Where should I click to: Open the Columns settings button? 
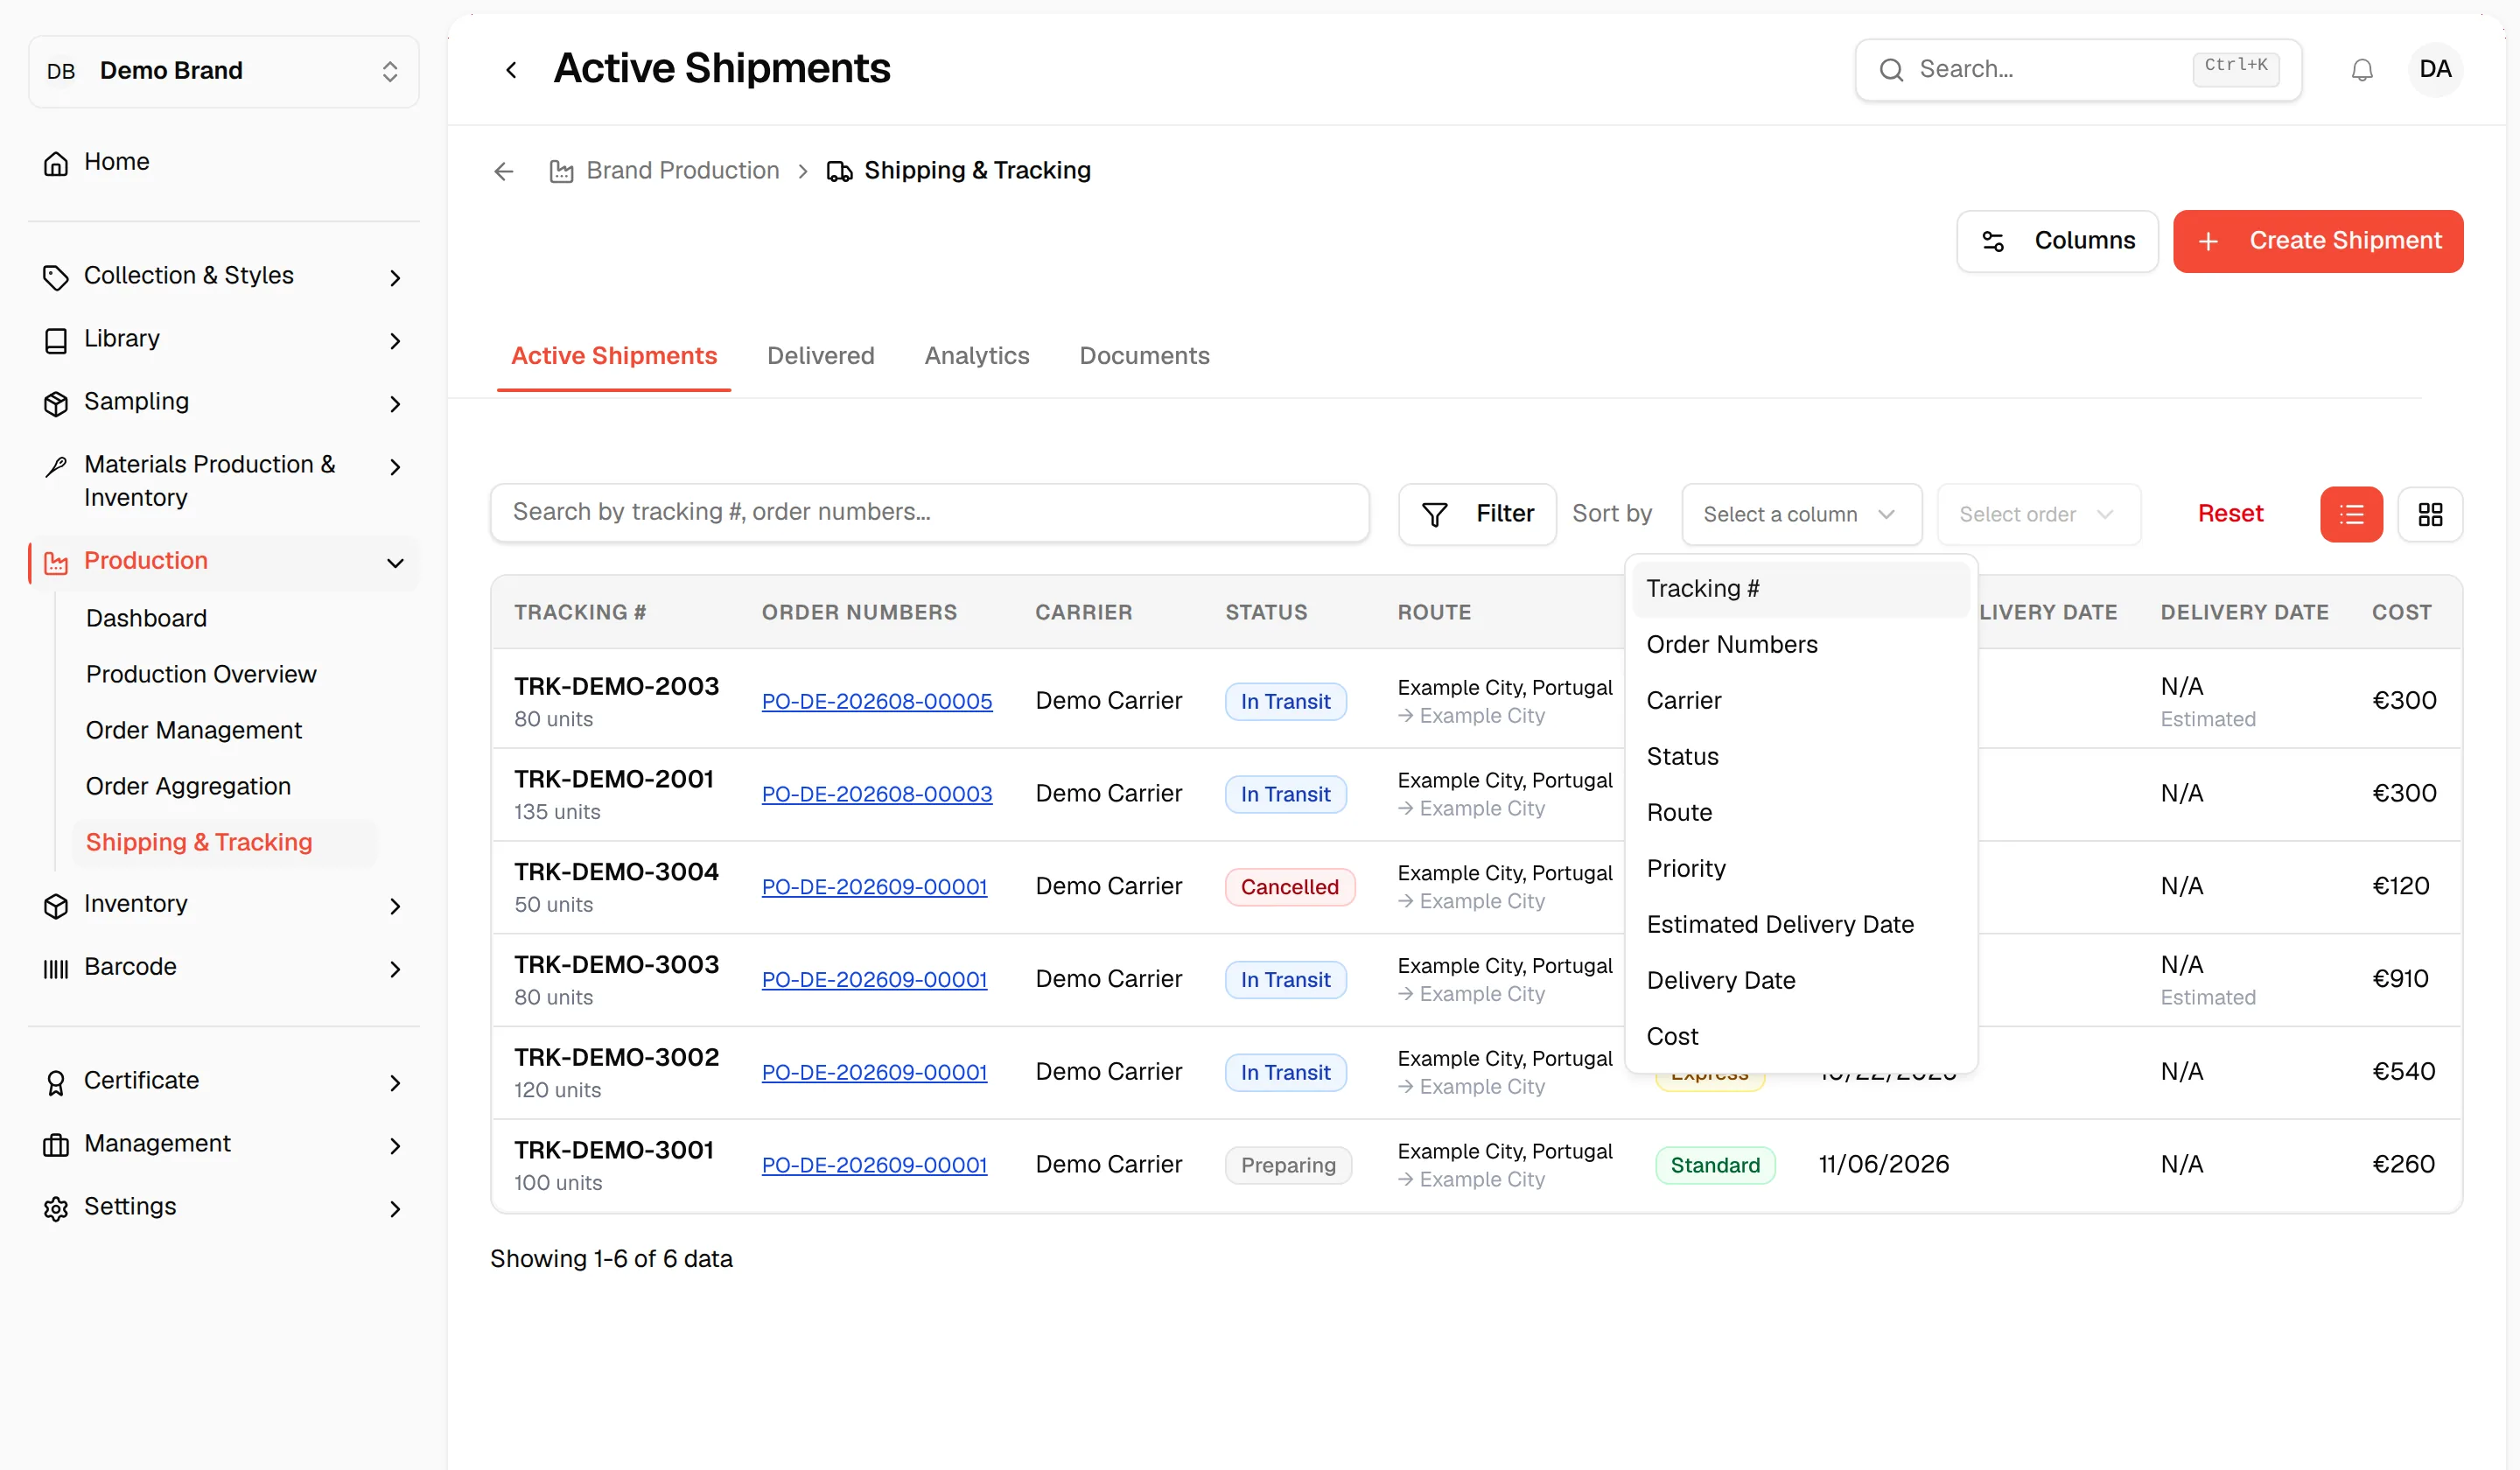click(x=2056, y=241)
